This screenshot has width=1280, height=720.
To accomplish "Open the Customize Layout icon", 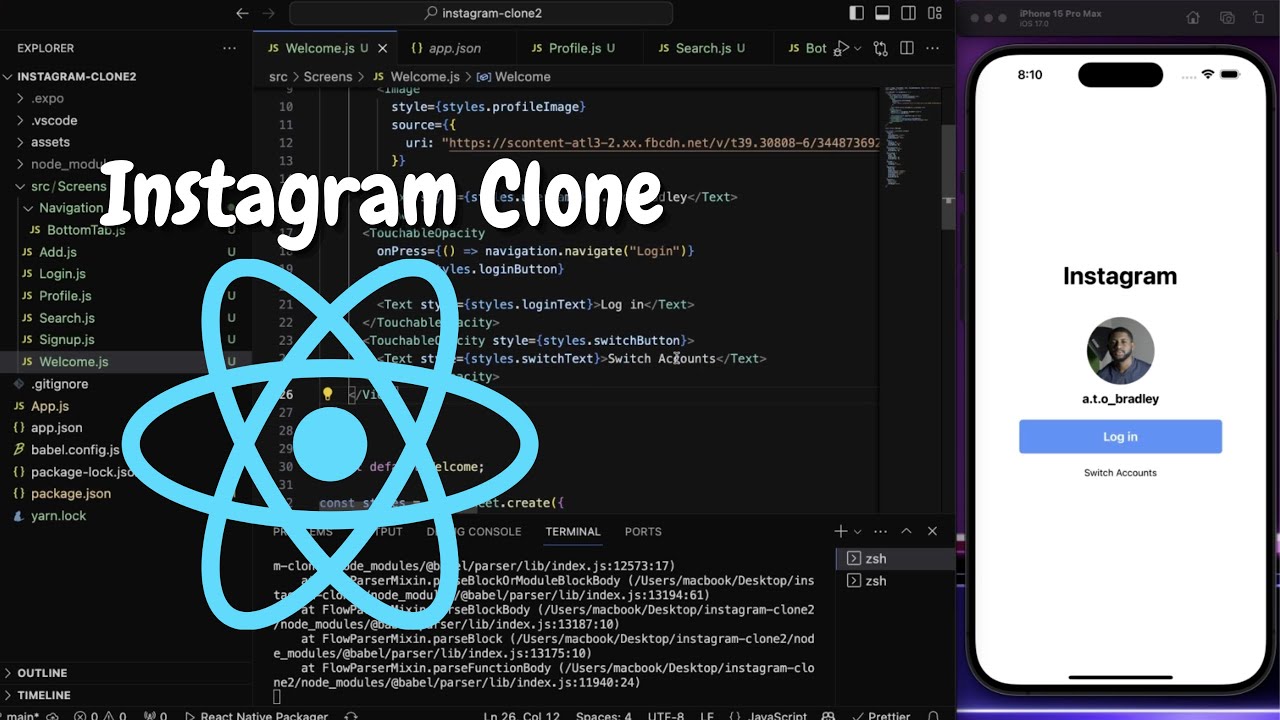I will point(935,14).
